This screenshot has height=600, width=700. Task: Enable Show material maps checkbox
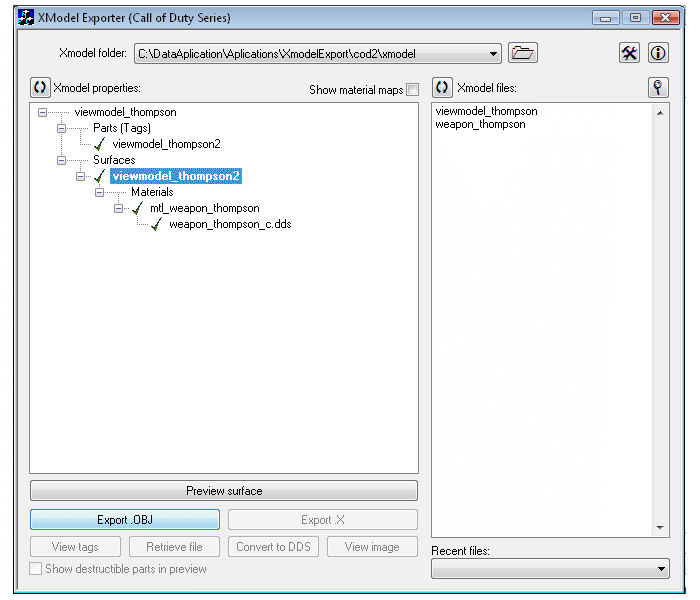pos(412,89)
